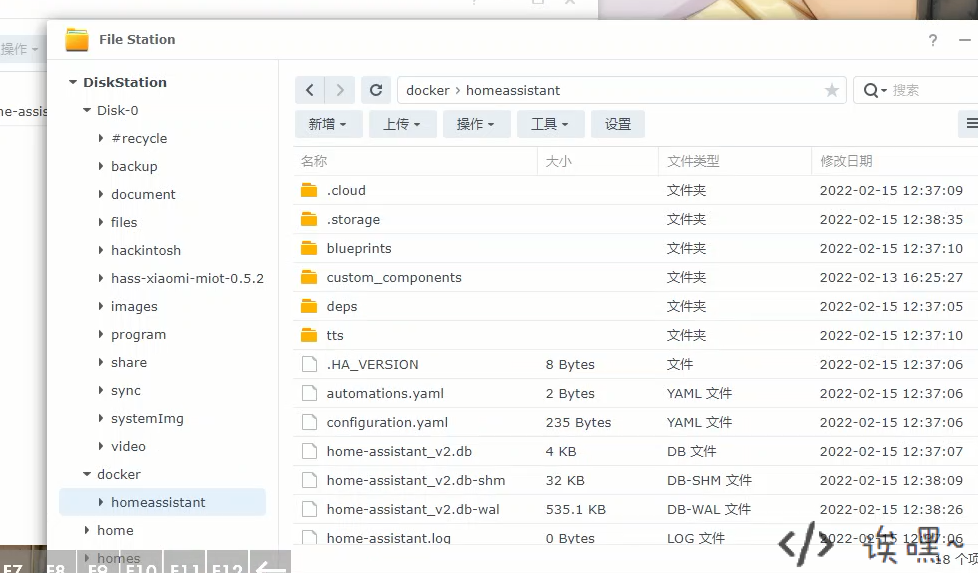Select the custom_components folder icon
This screenshot has height=573, width=978.
(309, 277)
